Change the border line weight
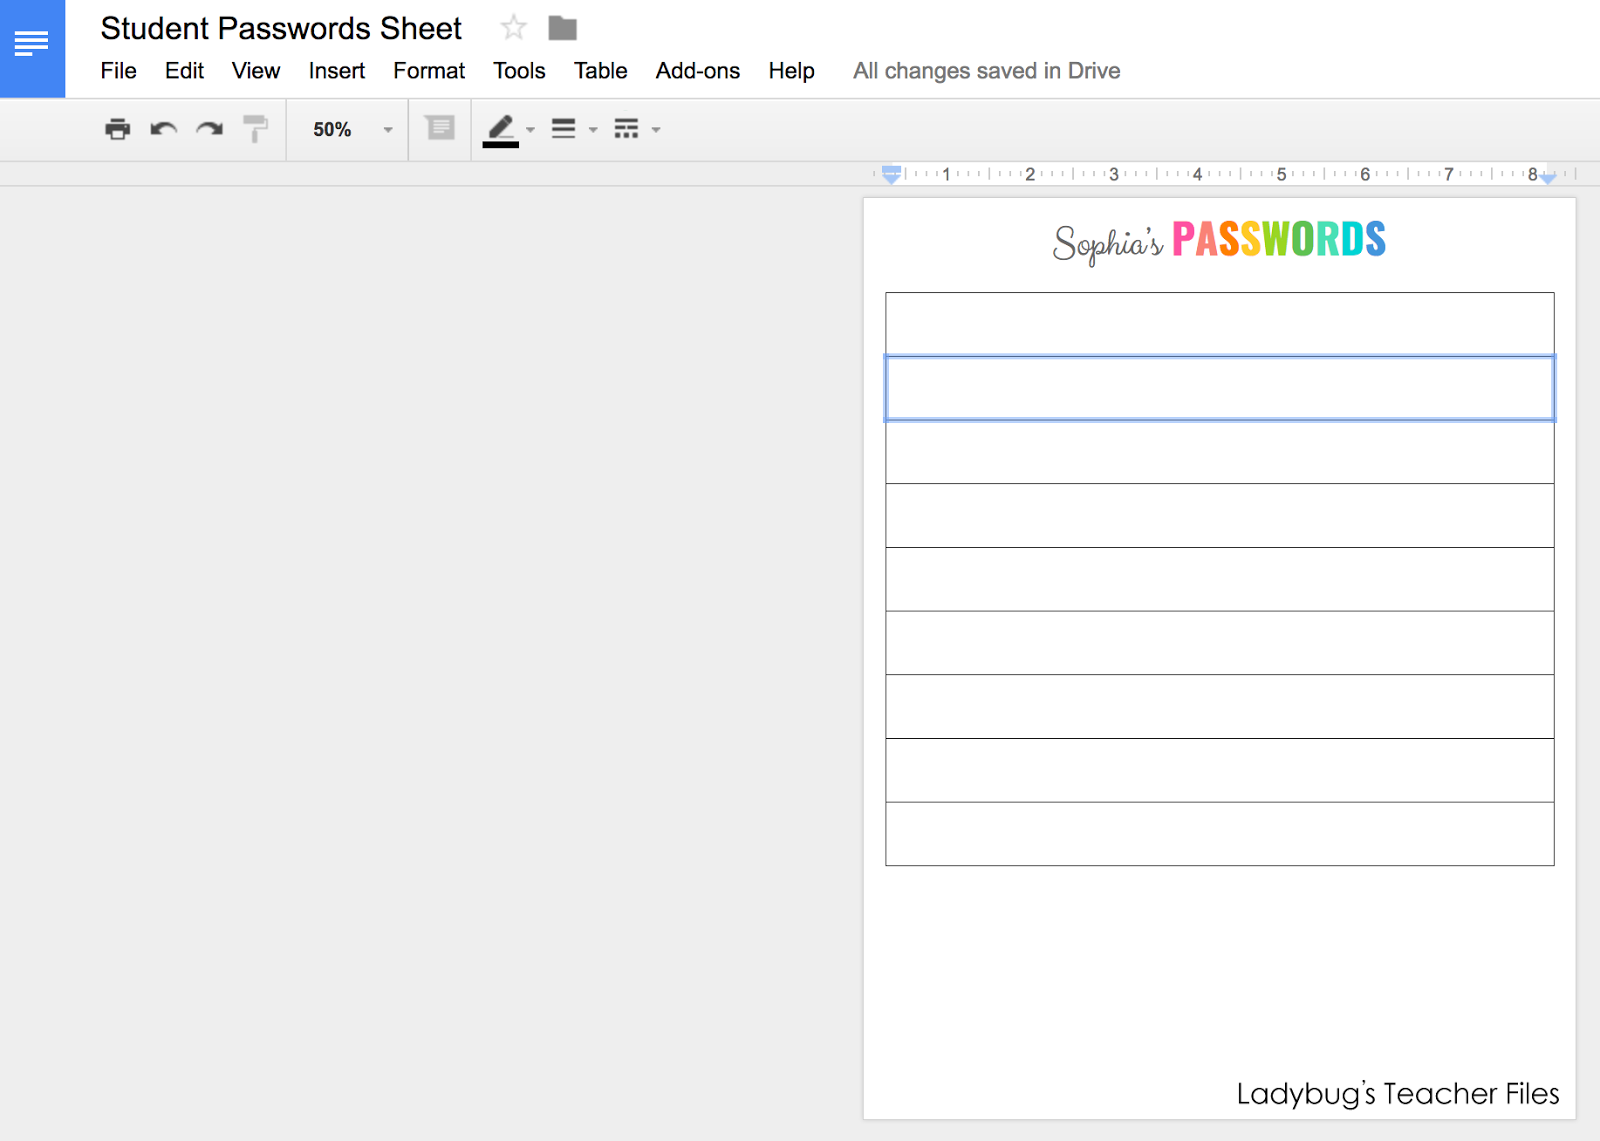Viewport: 1600px width, 1141px height. [x=564, y=129]
